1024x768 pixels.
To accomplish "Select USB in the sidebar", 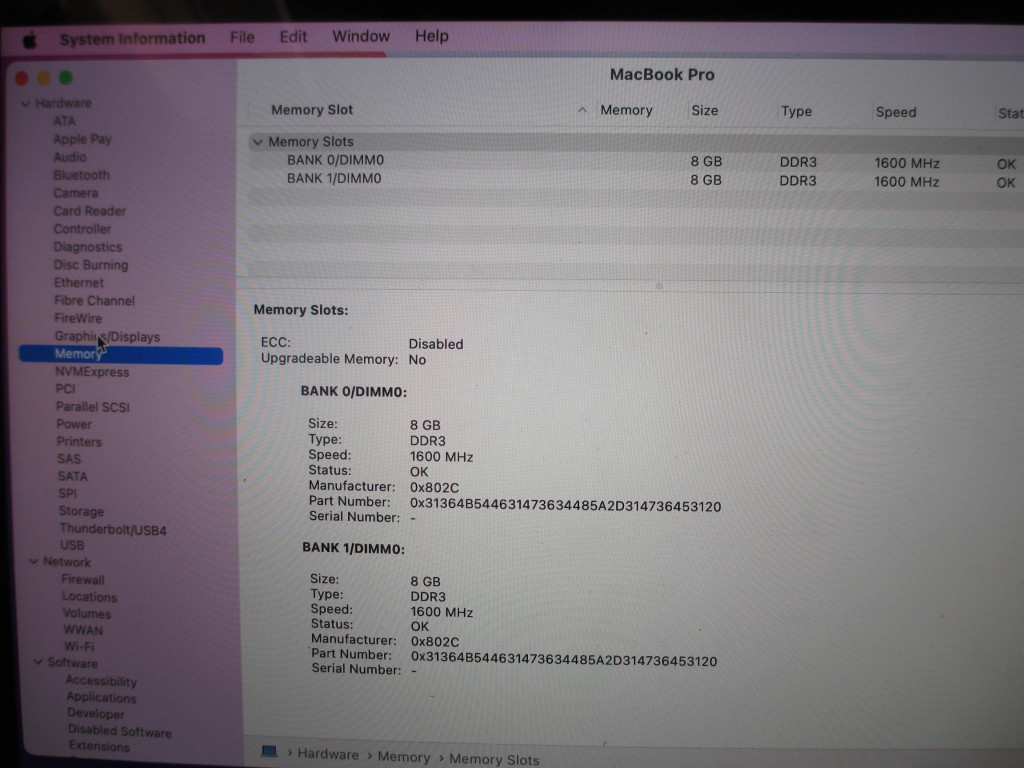I will tap(72, 546).
